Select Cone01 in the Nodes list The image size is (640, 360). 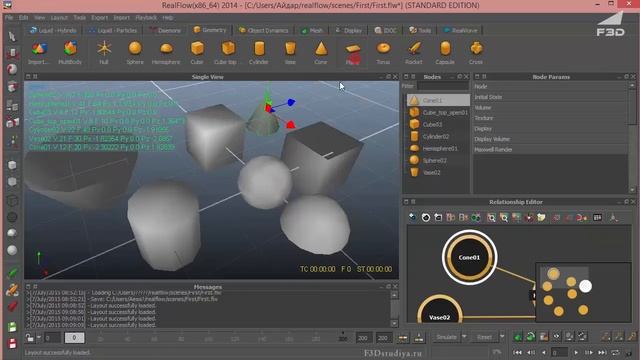[438, 100]
